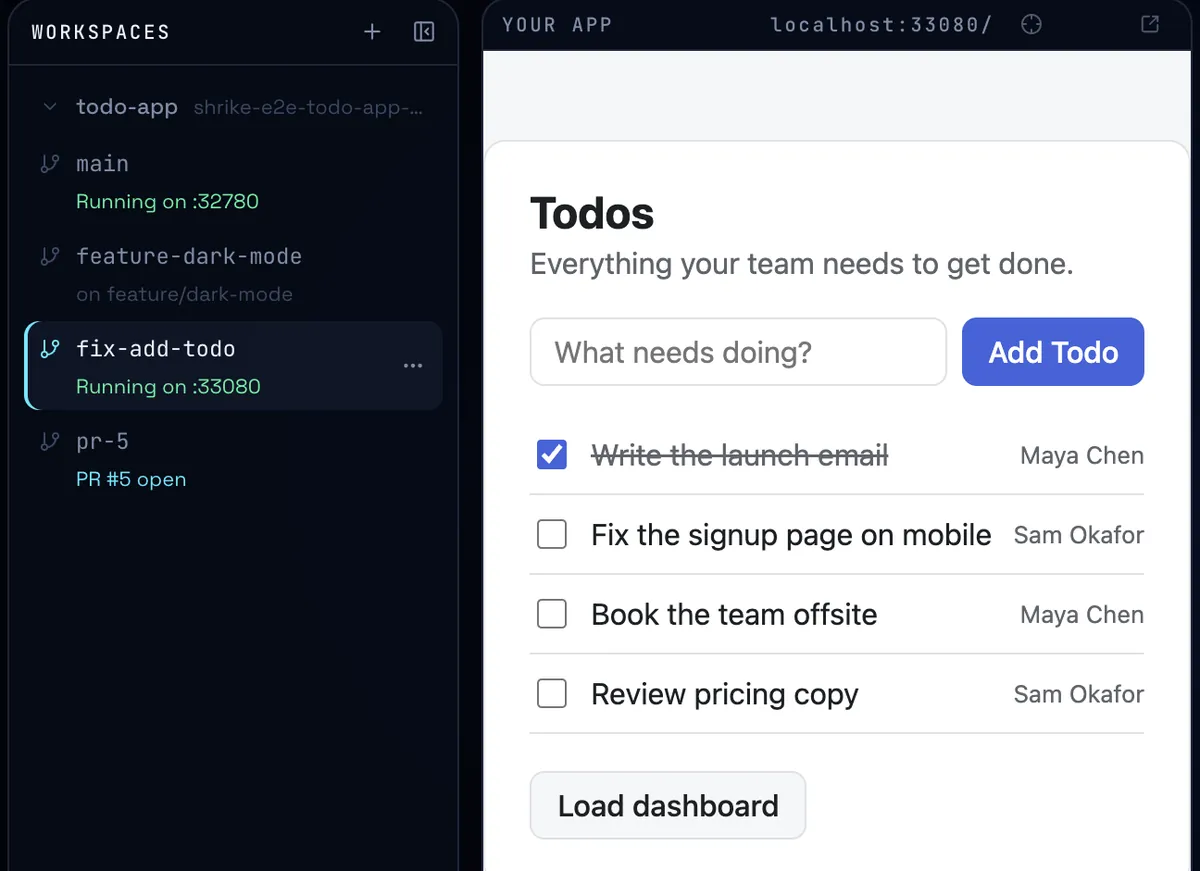Click the branch icon beside fix-add-todo

click(x=49, y=349)
